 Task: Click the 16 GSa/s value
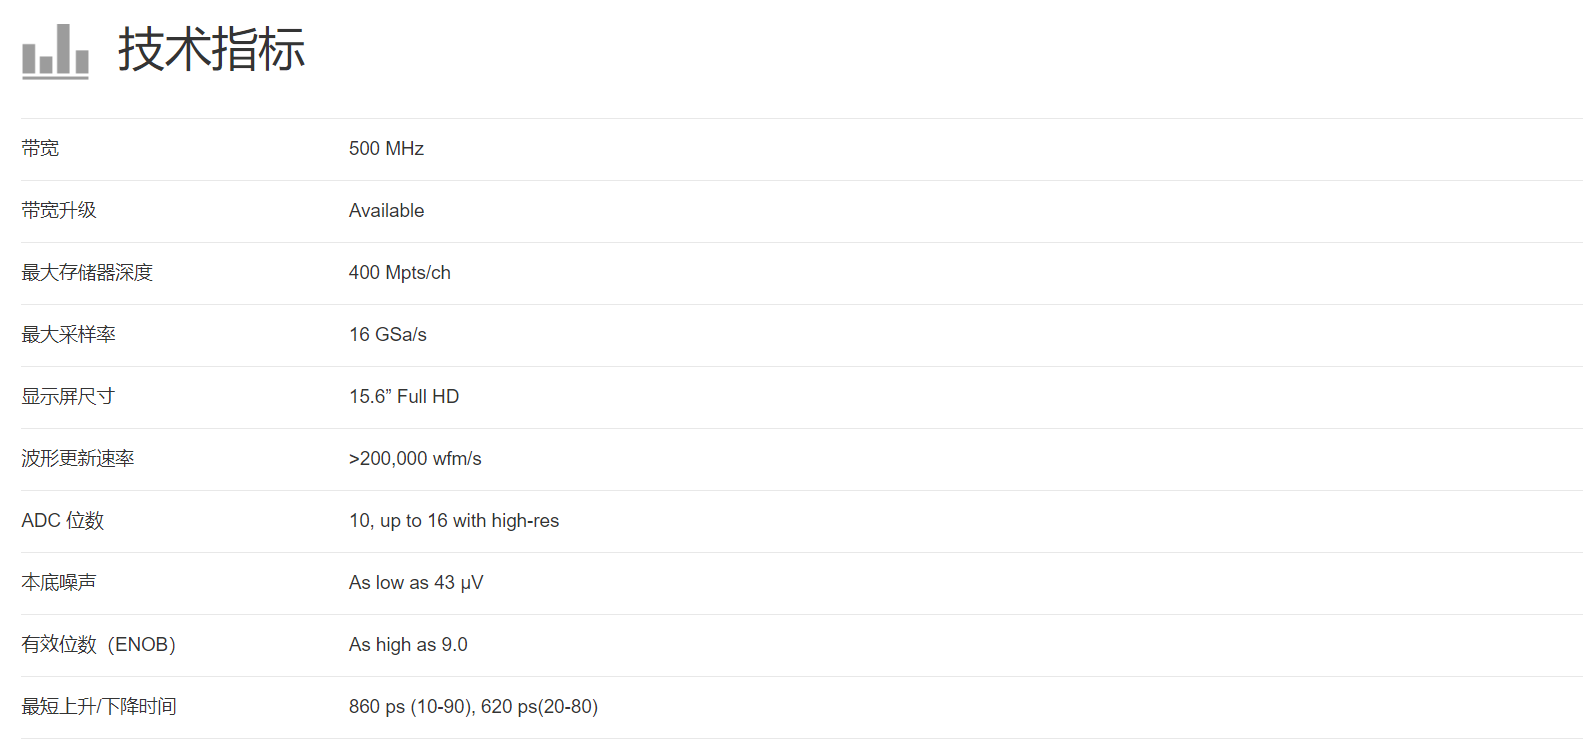[x=387, y=335]
